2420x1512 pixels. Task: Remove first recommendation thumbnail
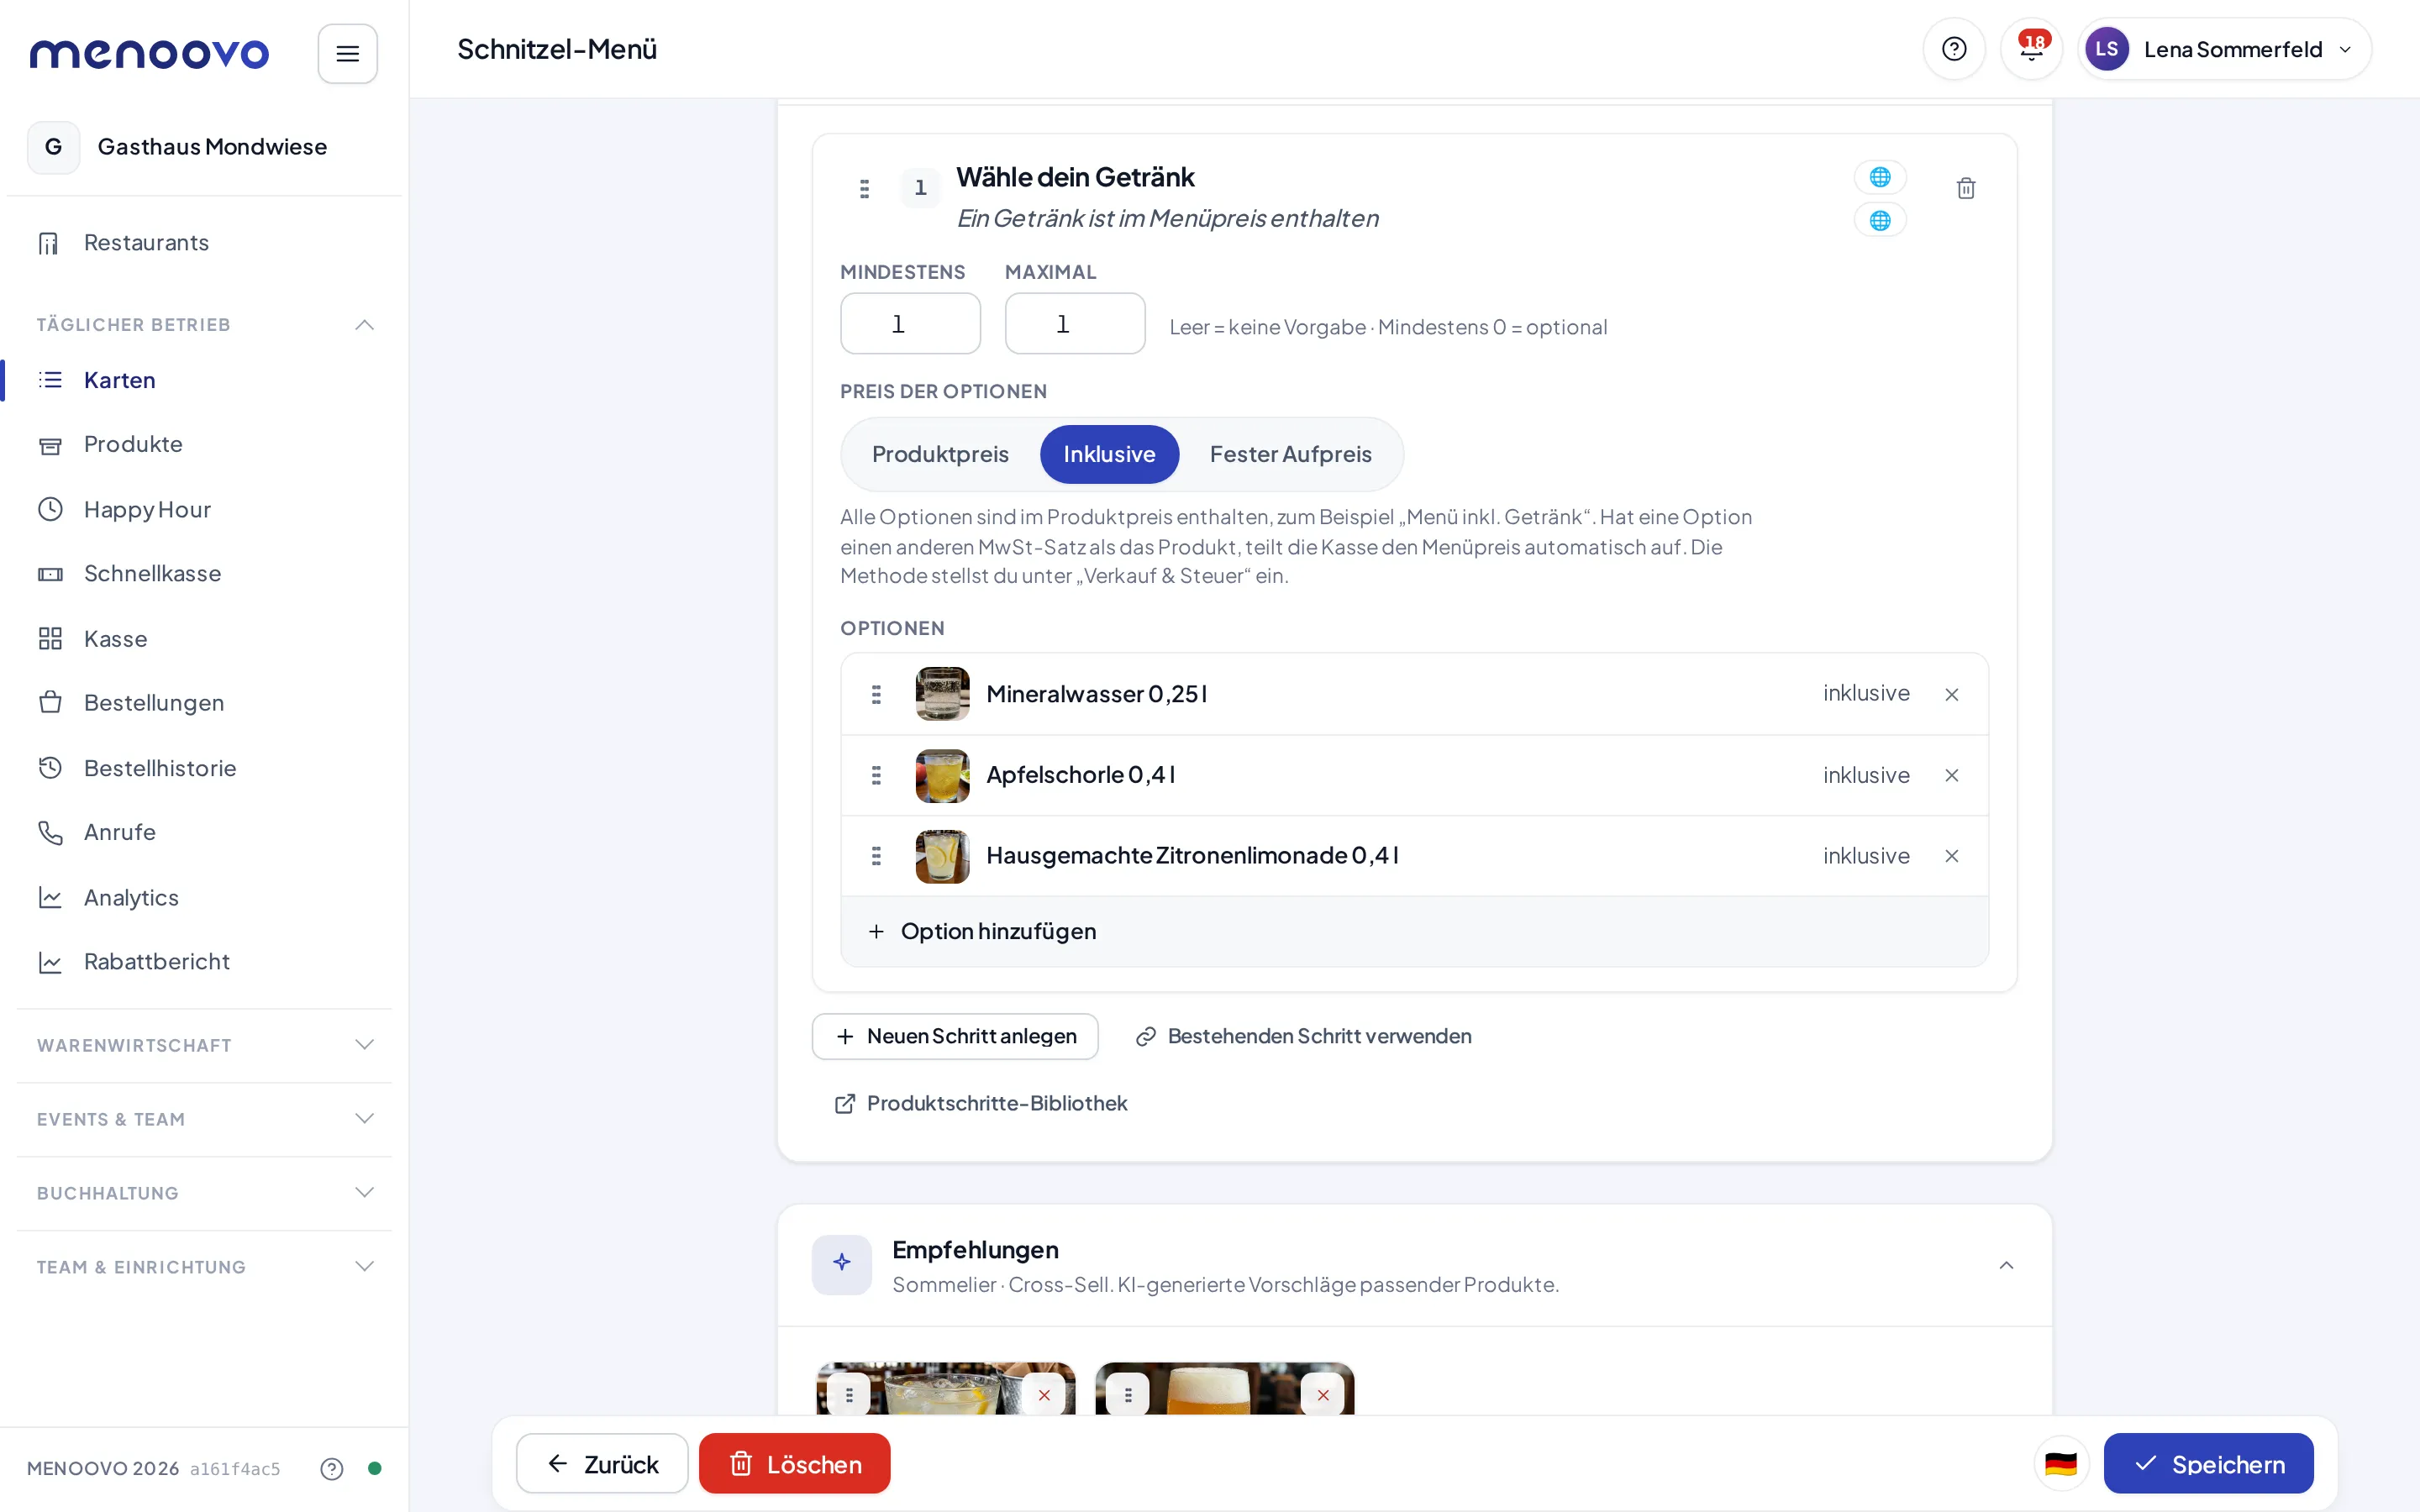pyautogui.click(x=1044, y=1394)
